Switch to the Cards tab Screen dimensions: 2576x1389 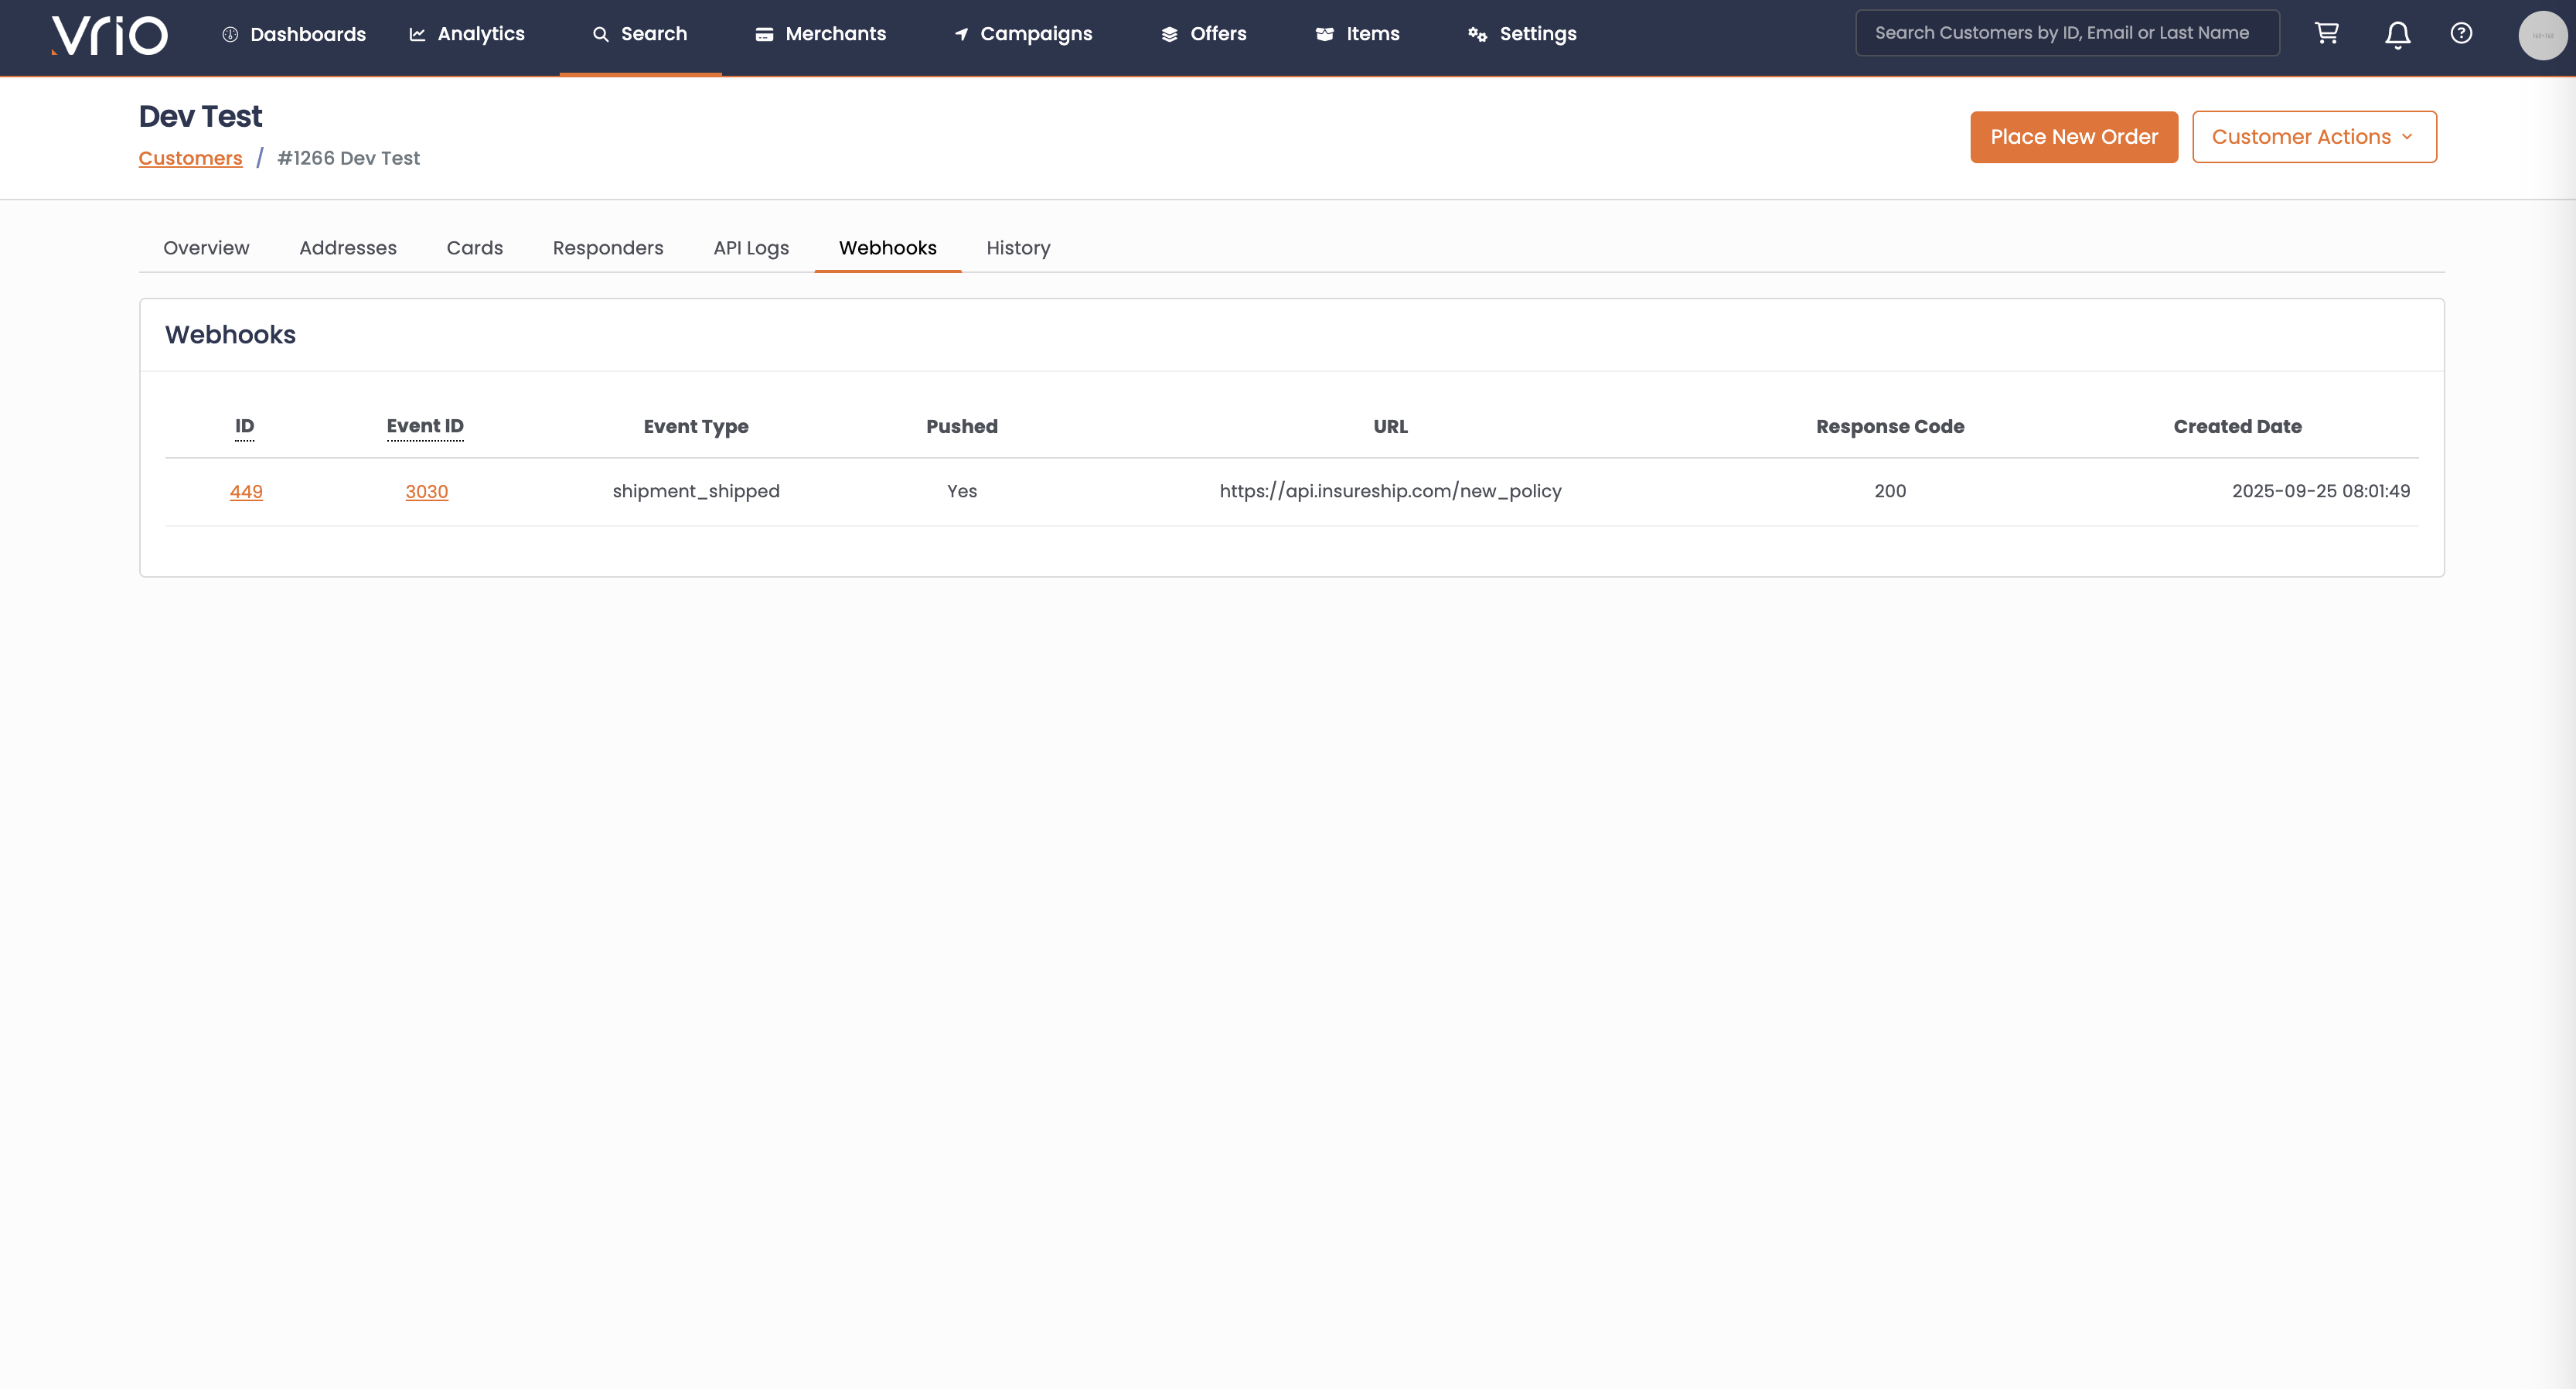point(475,248)
